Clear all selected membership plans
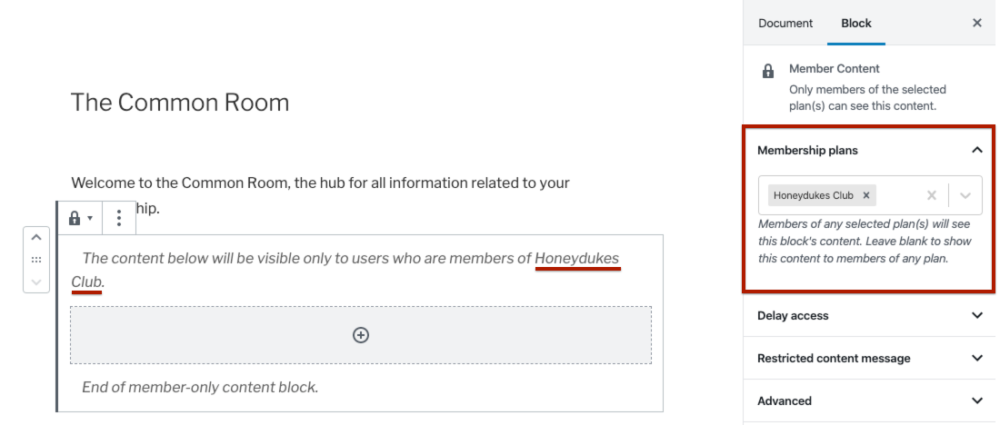Image resolution: width=1000 pixels, height=425 pixels. (x=931, y=195)
